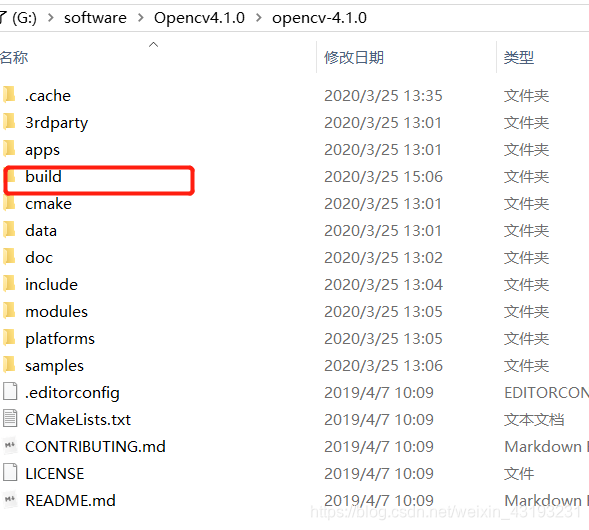This screenshot has height=530, width=589.
Task: Click the 文件夹 type of build
Action: tap(526, 177)
